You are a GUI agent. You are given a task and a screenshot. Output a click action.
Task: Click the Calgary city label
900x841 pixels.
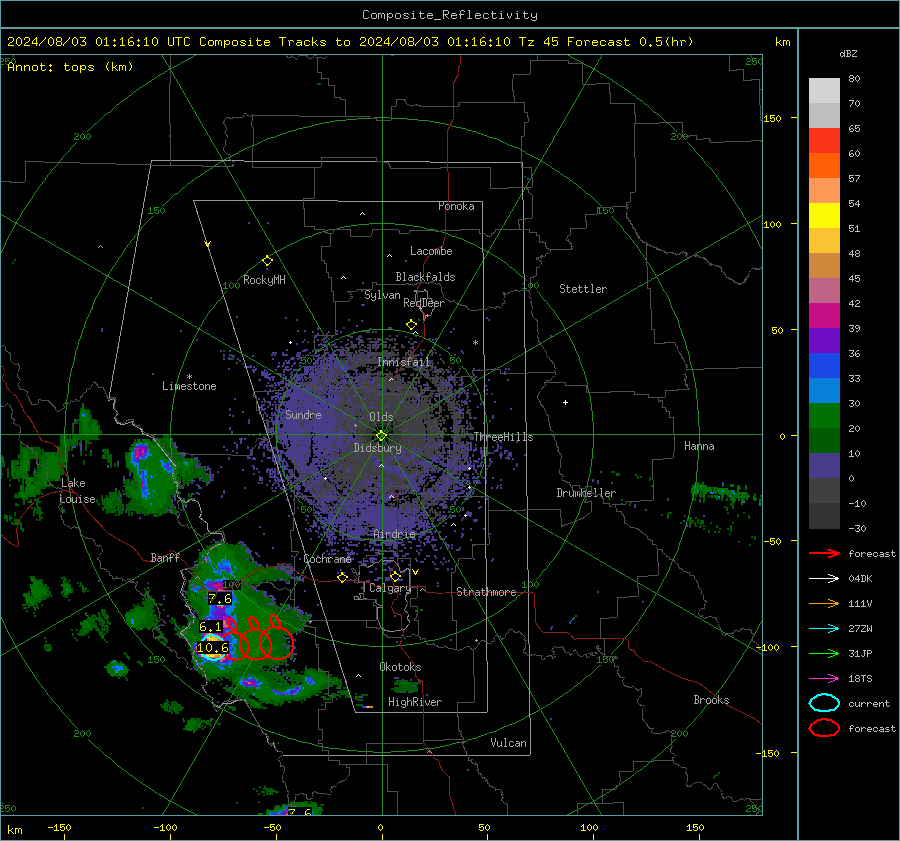click(390, 588)
